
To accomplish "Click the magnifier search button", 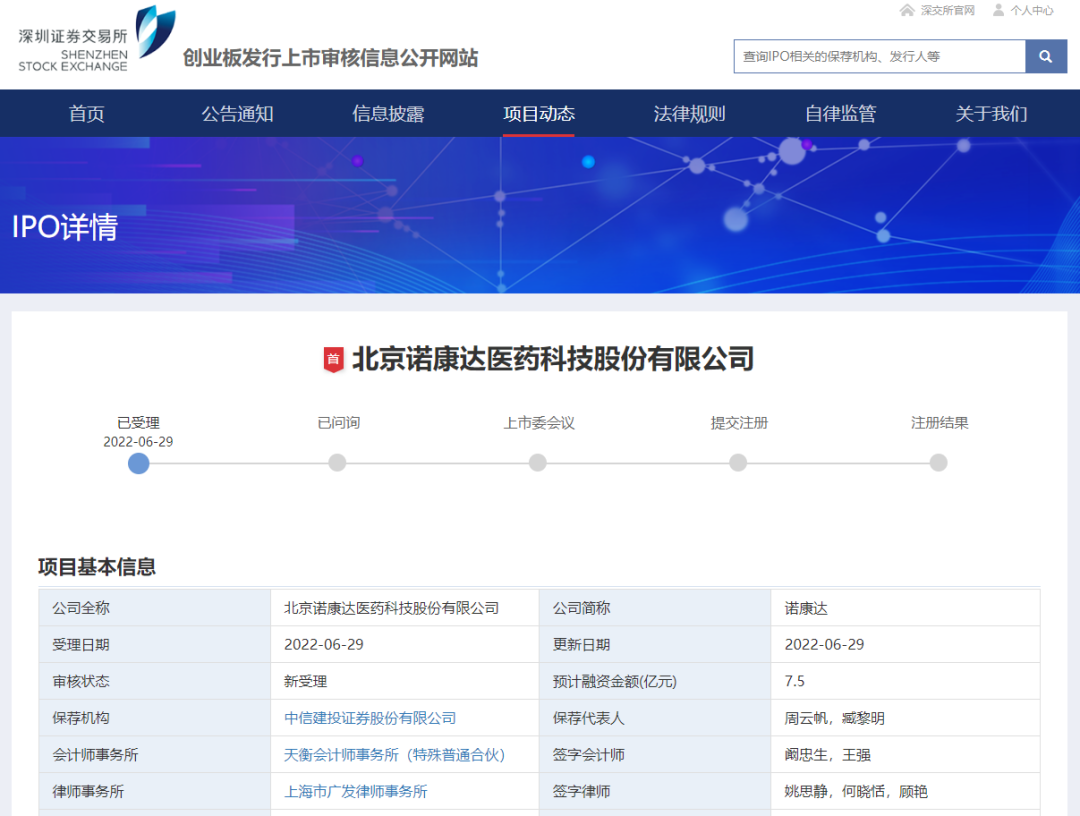I will pyautogui.click(x=1046, y=56).
